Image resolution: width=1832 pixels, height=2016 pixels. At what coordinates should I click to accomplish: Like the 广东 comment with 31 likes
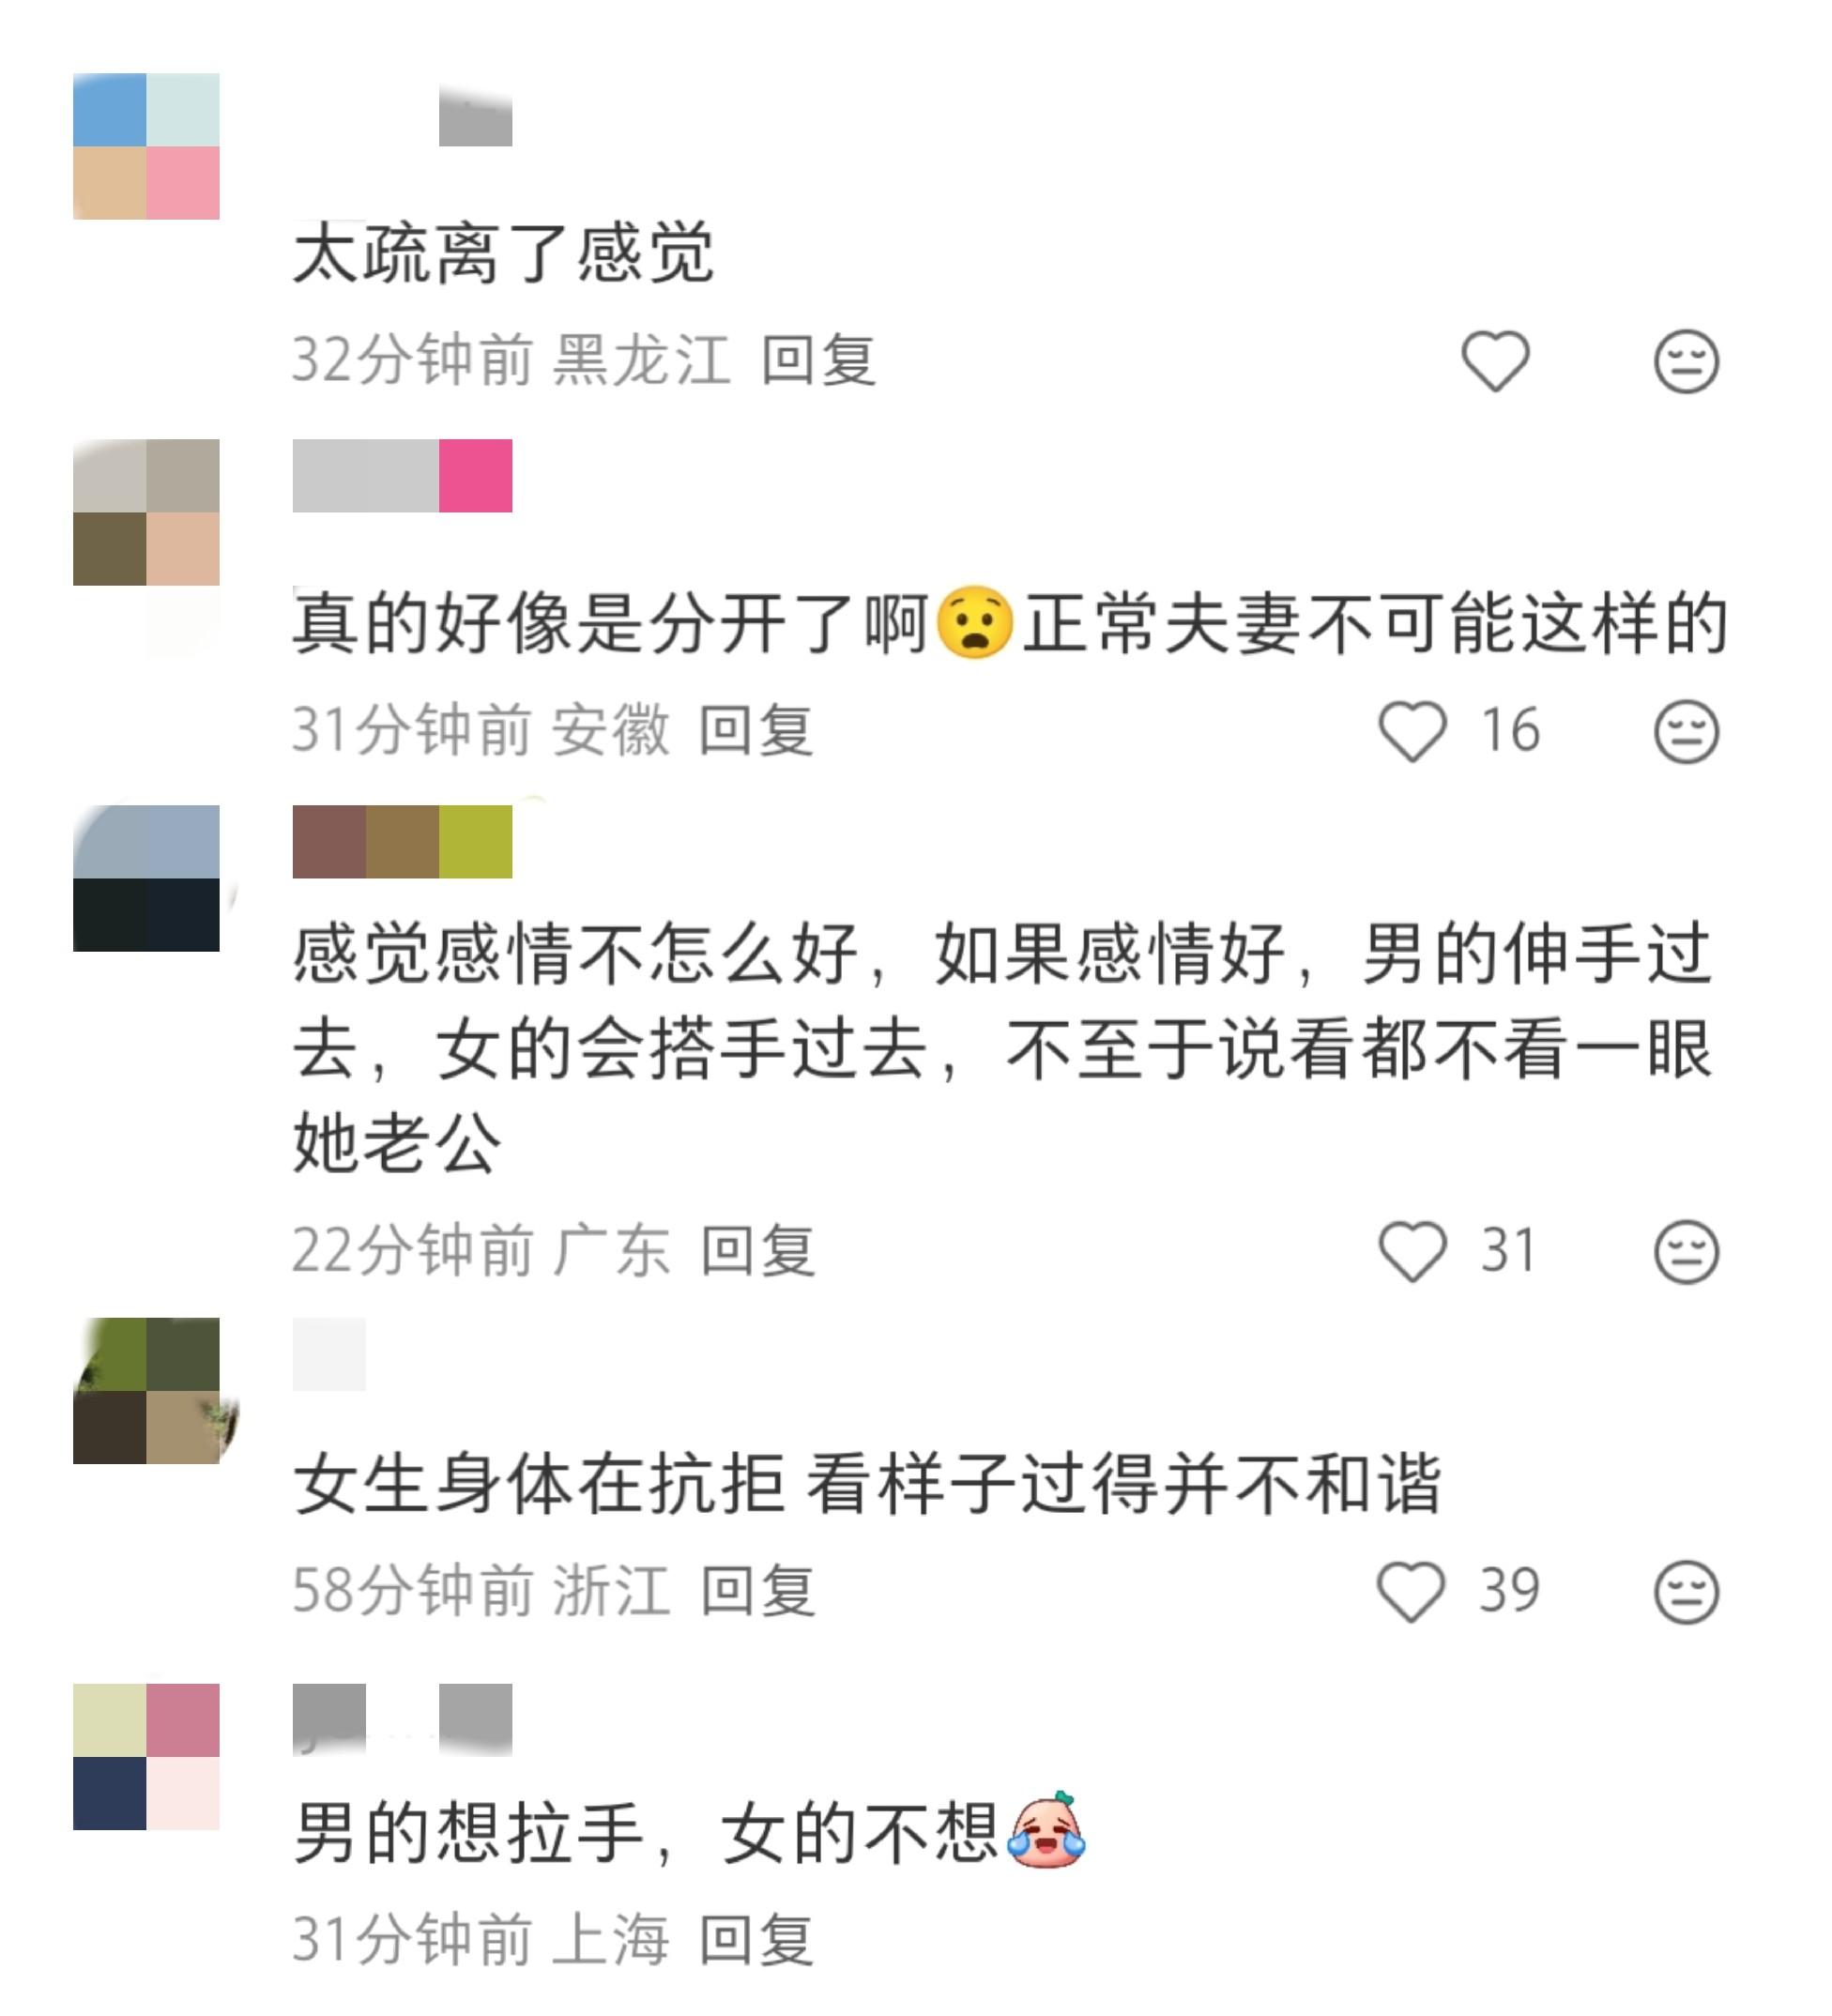(1412, 1251)
